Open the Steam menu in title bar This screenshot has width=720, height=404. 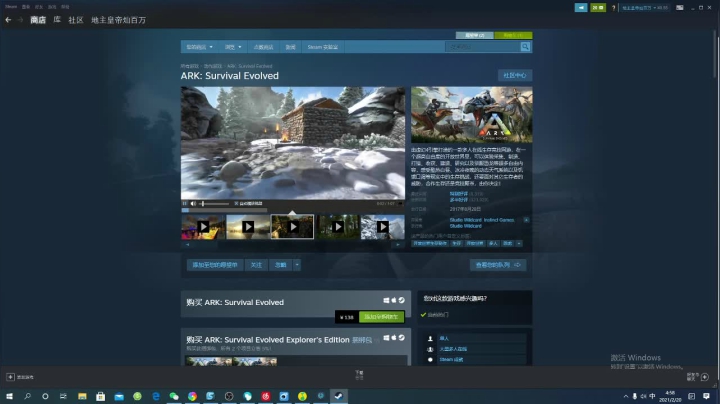[11, 6]
